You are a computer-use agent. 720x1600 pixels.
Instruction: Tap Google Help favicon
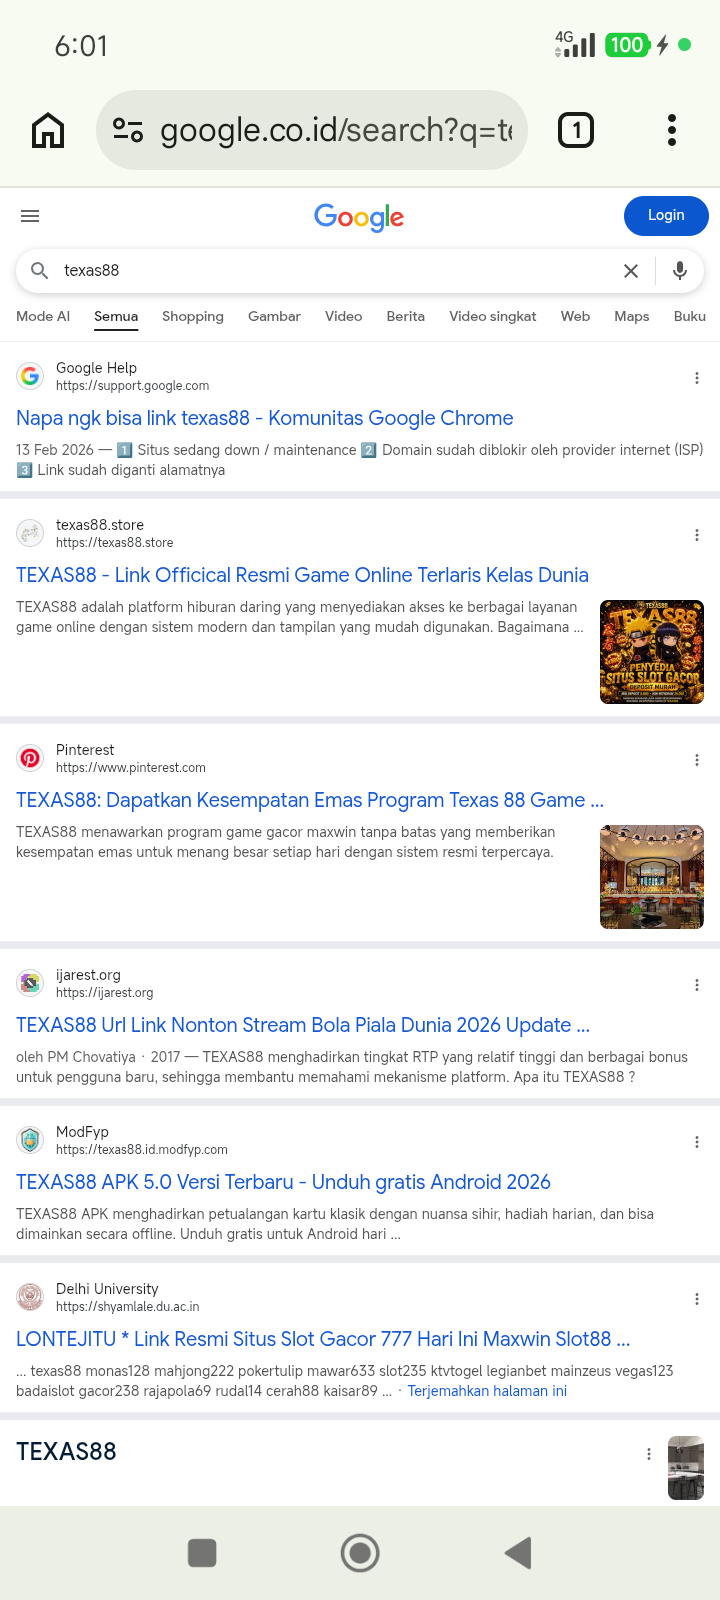point(30,376)
